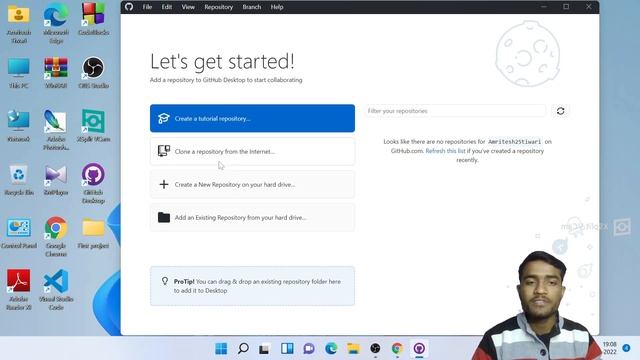Open the View menu
Viewport: 640px width, 360px height.
click(x=188, y=7)
